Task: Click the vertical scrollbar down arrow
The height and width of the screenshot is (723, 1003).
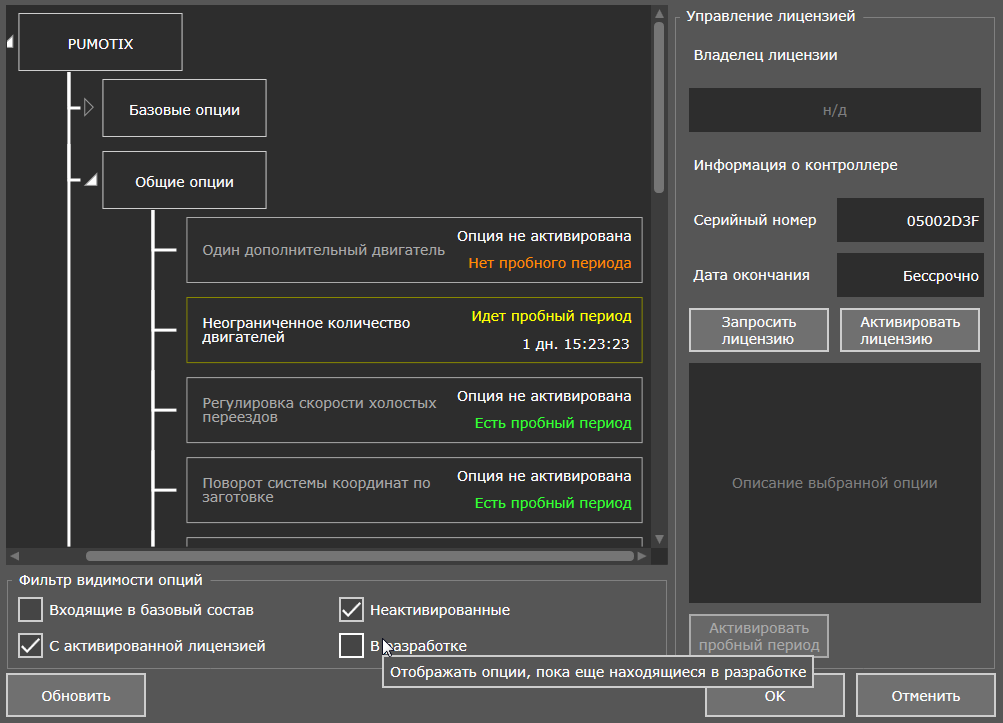Action: tap(658, 539)
